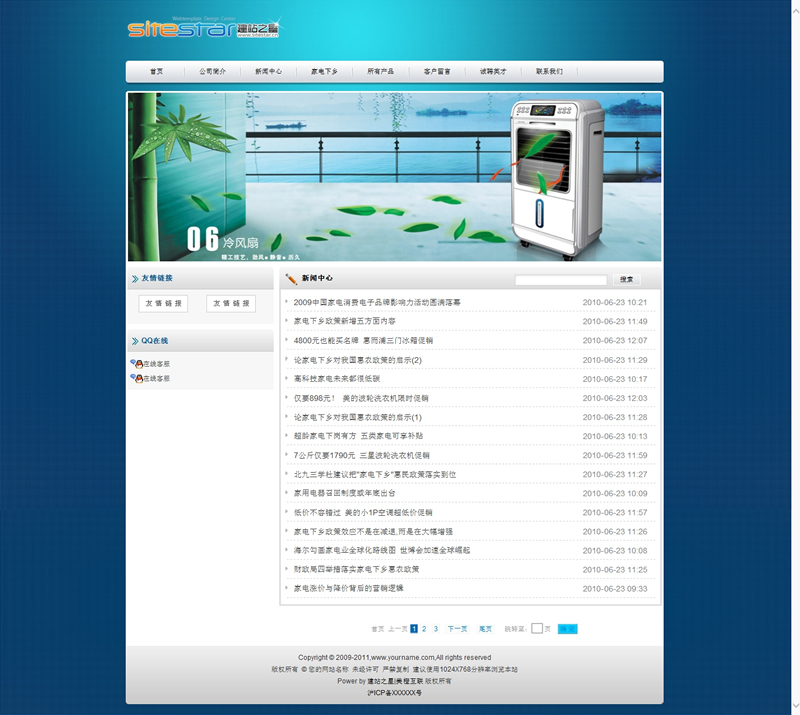Image resolution: width=800 pixels, height=715 pixels.
Task: Click the chevron icon next to the QQ在线 heading
Action: (135, 341)
